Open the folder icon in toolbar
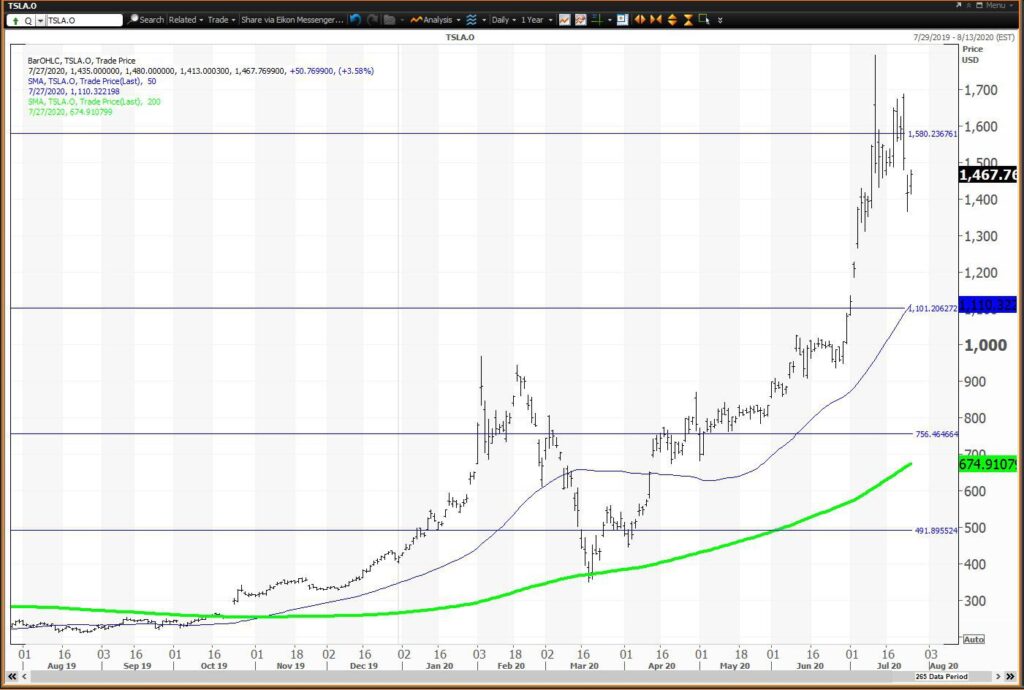 (x=390, y=20)
